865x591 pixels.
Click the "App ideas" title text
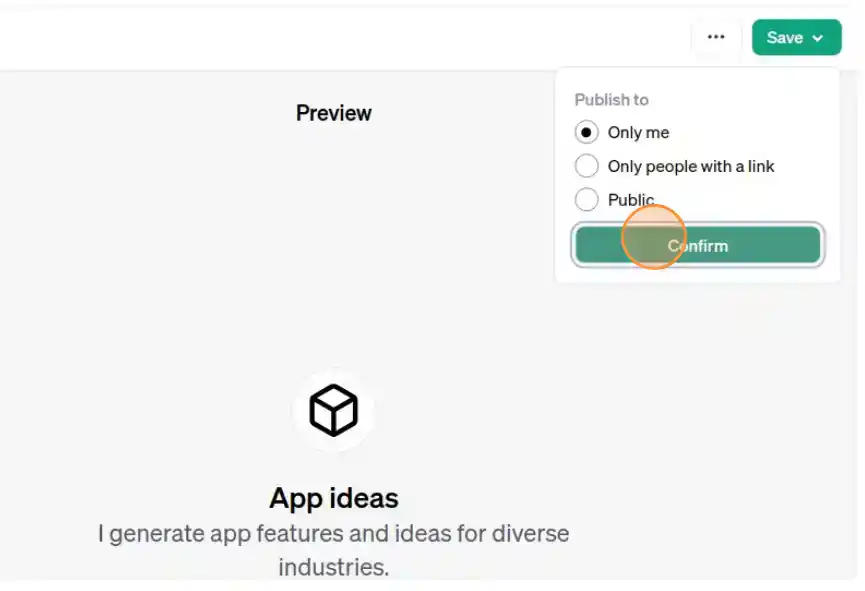click(333, 498)
